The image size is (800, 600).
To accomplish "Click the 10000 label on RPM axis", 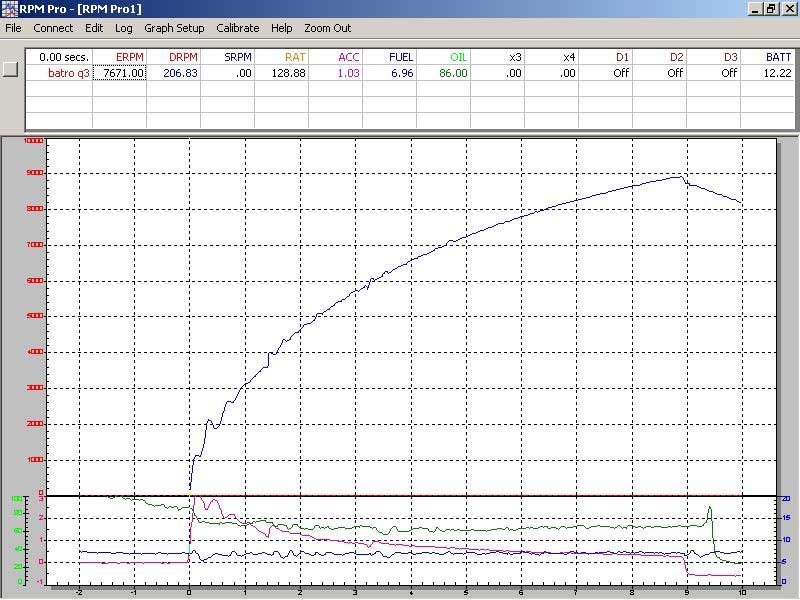I will pos(34,141).
